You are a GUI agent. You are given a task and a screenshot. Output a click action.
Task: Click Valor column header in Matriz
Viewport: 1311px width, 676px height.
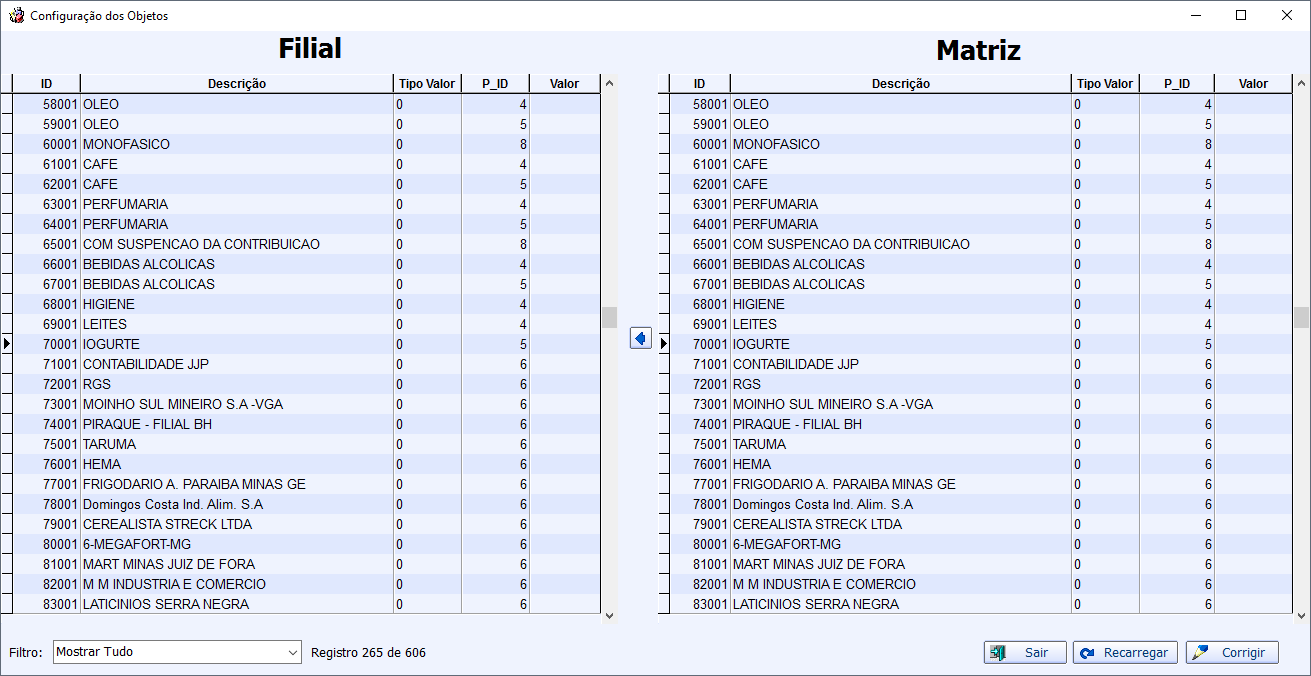(x=1253, y=84)
